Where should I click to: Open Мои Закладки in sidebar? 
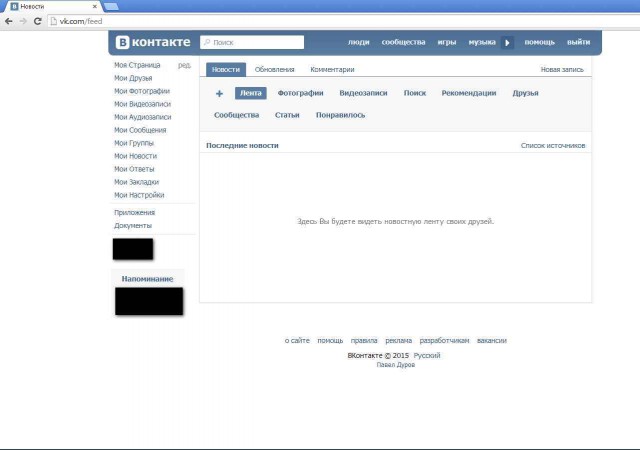point(136,182)
